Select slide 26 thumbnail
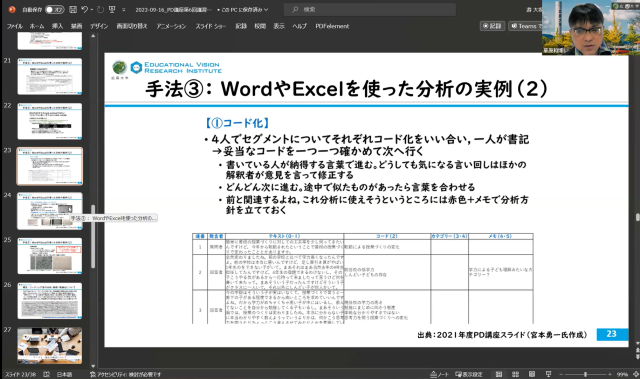This screenshot has height=379, width=640. click(50, 301)
